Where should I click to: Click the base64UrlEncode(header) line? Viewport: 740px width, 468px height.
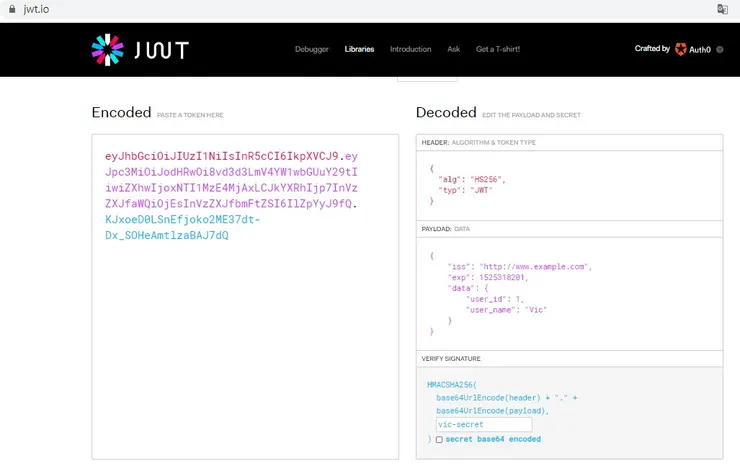pos(507,398)
